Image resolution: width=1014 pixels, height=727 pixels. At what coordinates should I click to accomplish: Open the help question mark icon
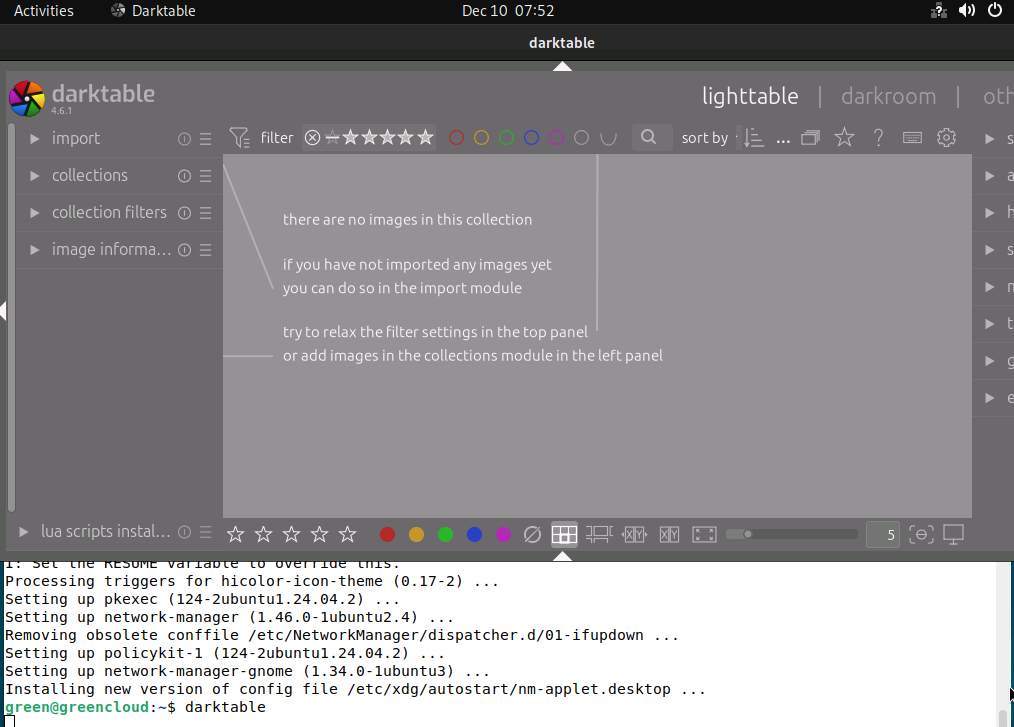(x=878, y=138)
